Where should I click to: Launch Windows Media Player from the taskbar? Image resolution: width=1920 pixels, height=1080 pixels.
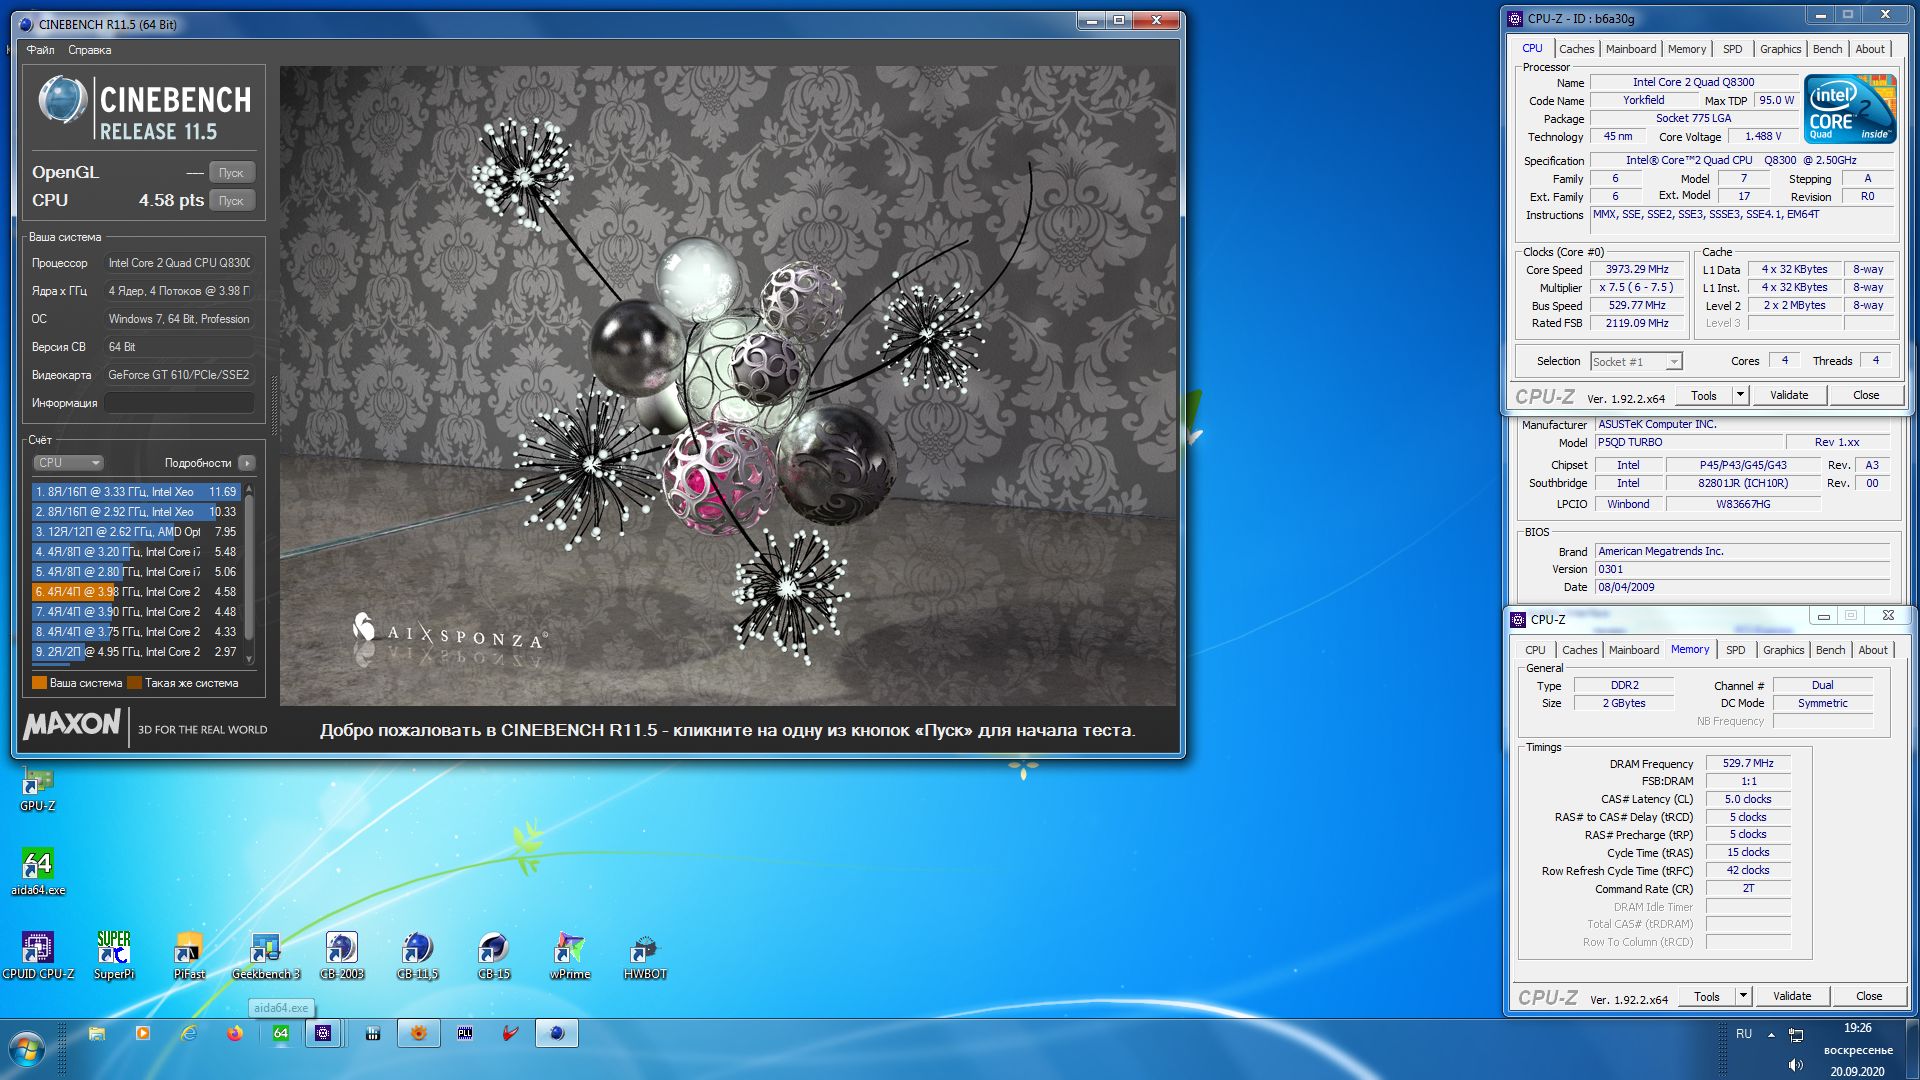pyautogui.click(x=143, y=1034)
